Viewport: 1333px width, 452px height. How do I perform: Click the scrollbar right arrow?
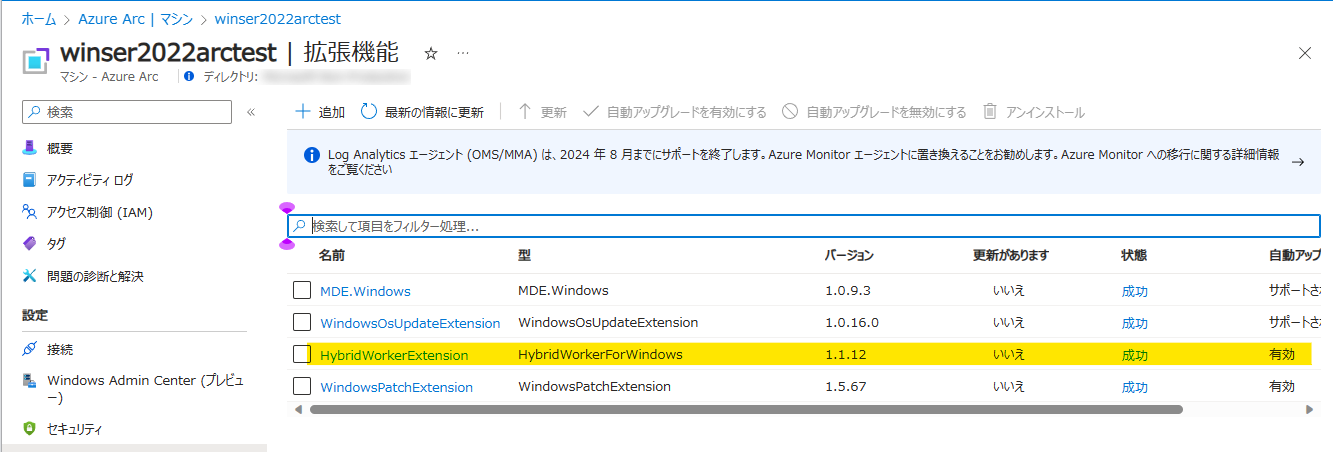(x=1310, y=409)
